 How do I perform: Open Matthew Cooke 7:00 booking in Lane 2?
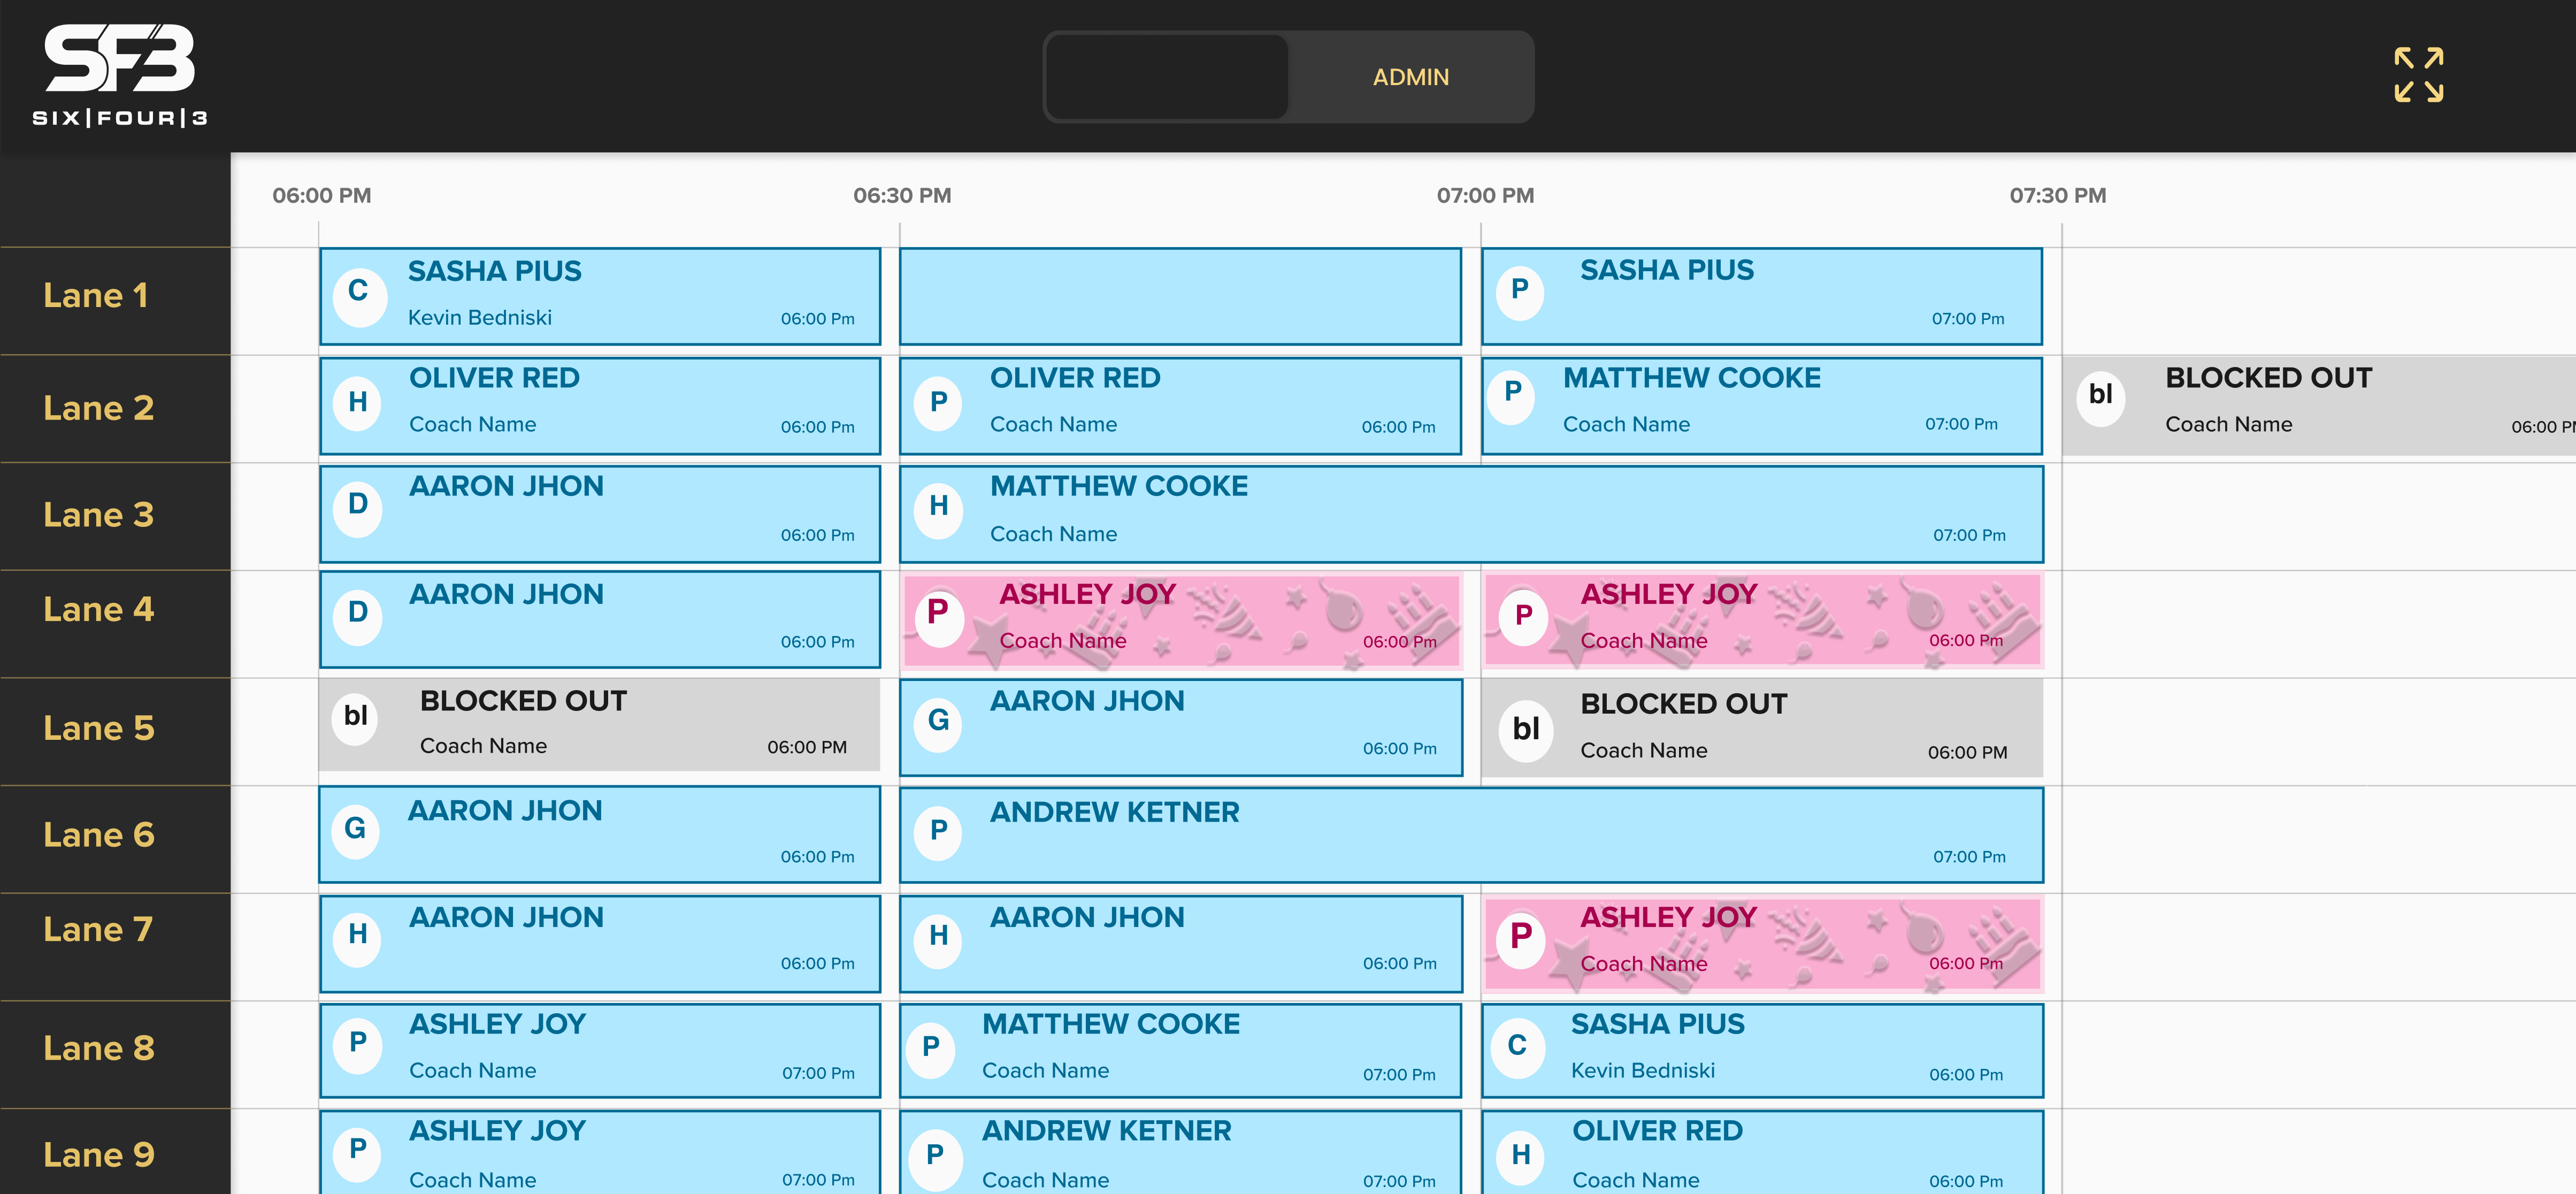click(1762, 406)
